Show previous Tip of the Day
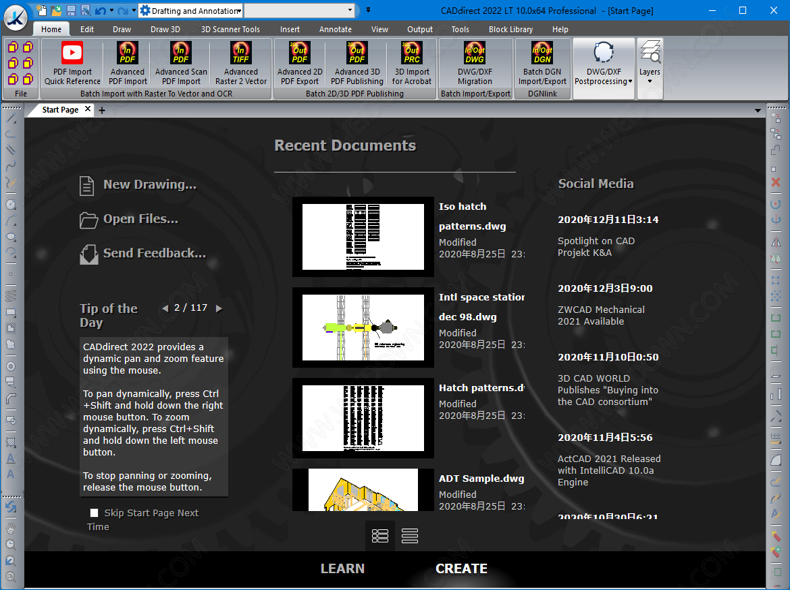Viewport: 790px width, 590px height. (165, 308)
